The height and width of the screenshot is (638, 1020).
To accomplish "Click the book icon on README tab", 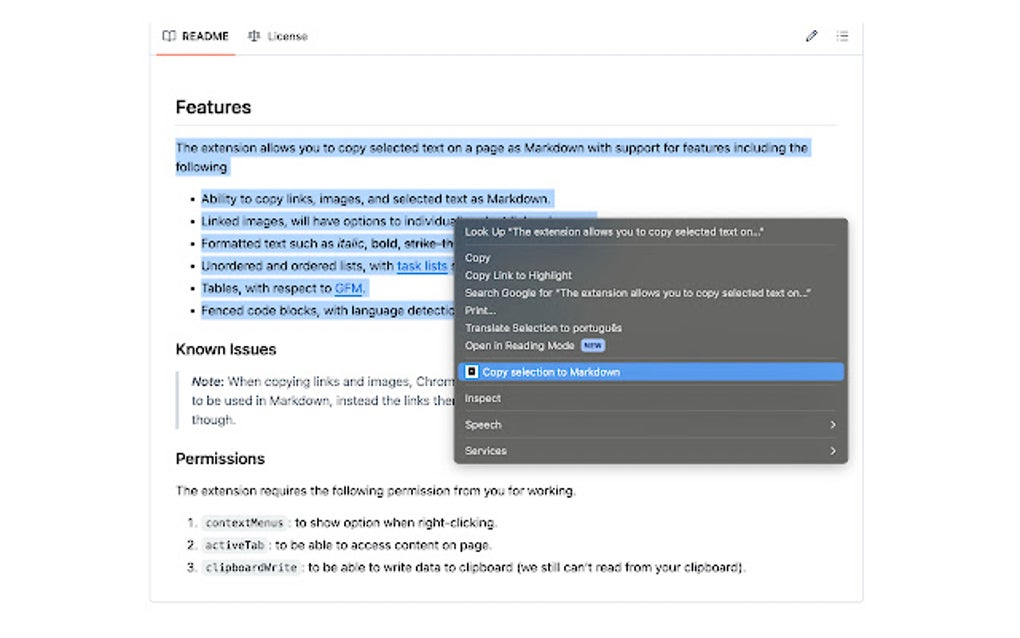I will coord(169,36).
